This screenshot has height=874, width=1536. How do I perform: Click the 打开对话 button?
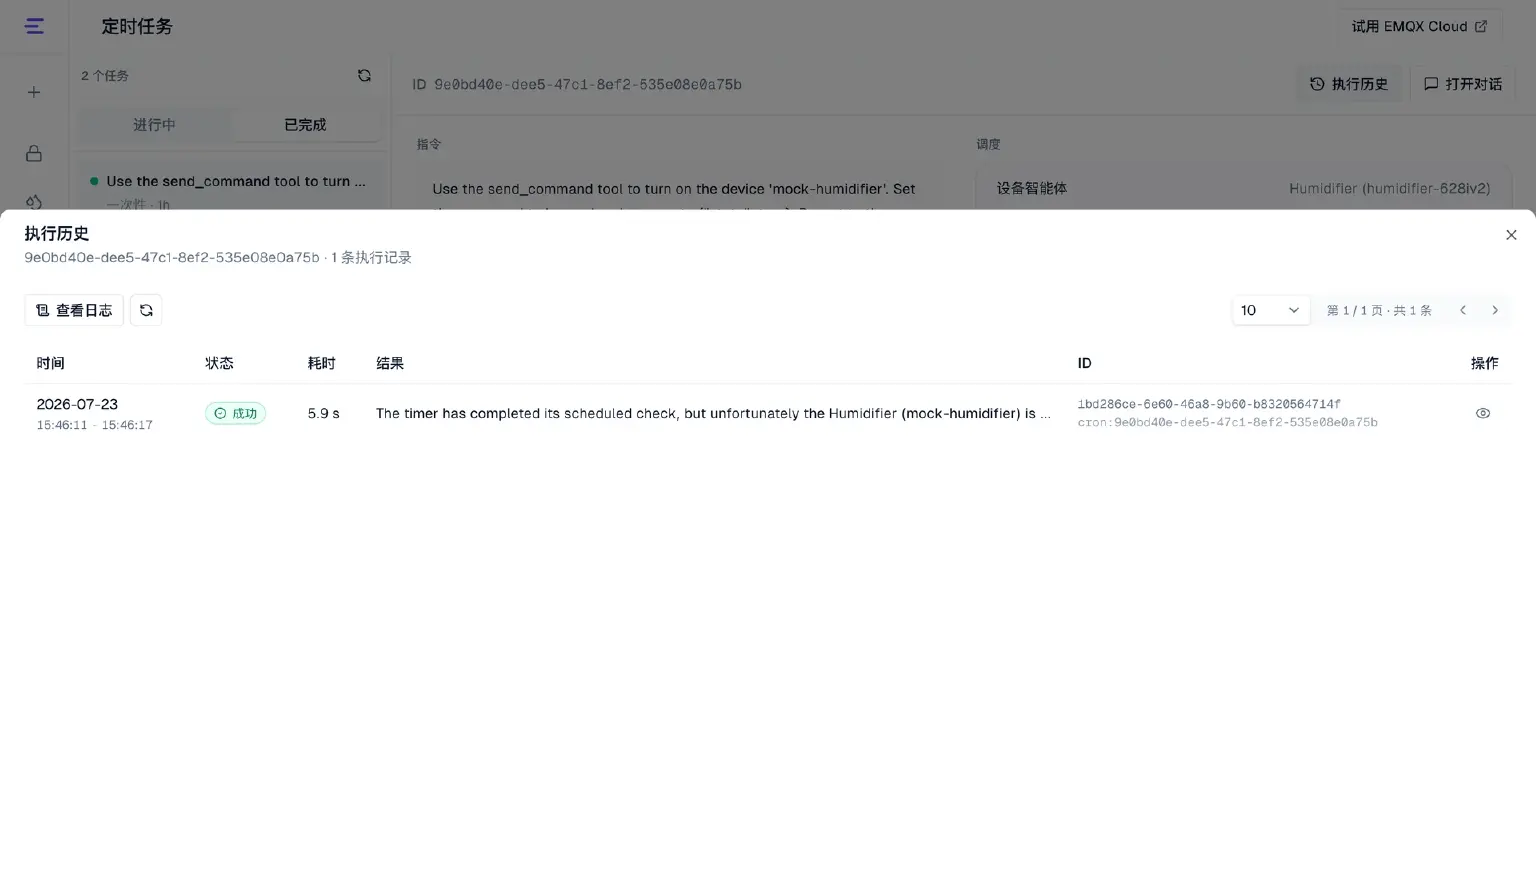[1463, 84]
